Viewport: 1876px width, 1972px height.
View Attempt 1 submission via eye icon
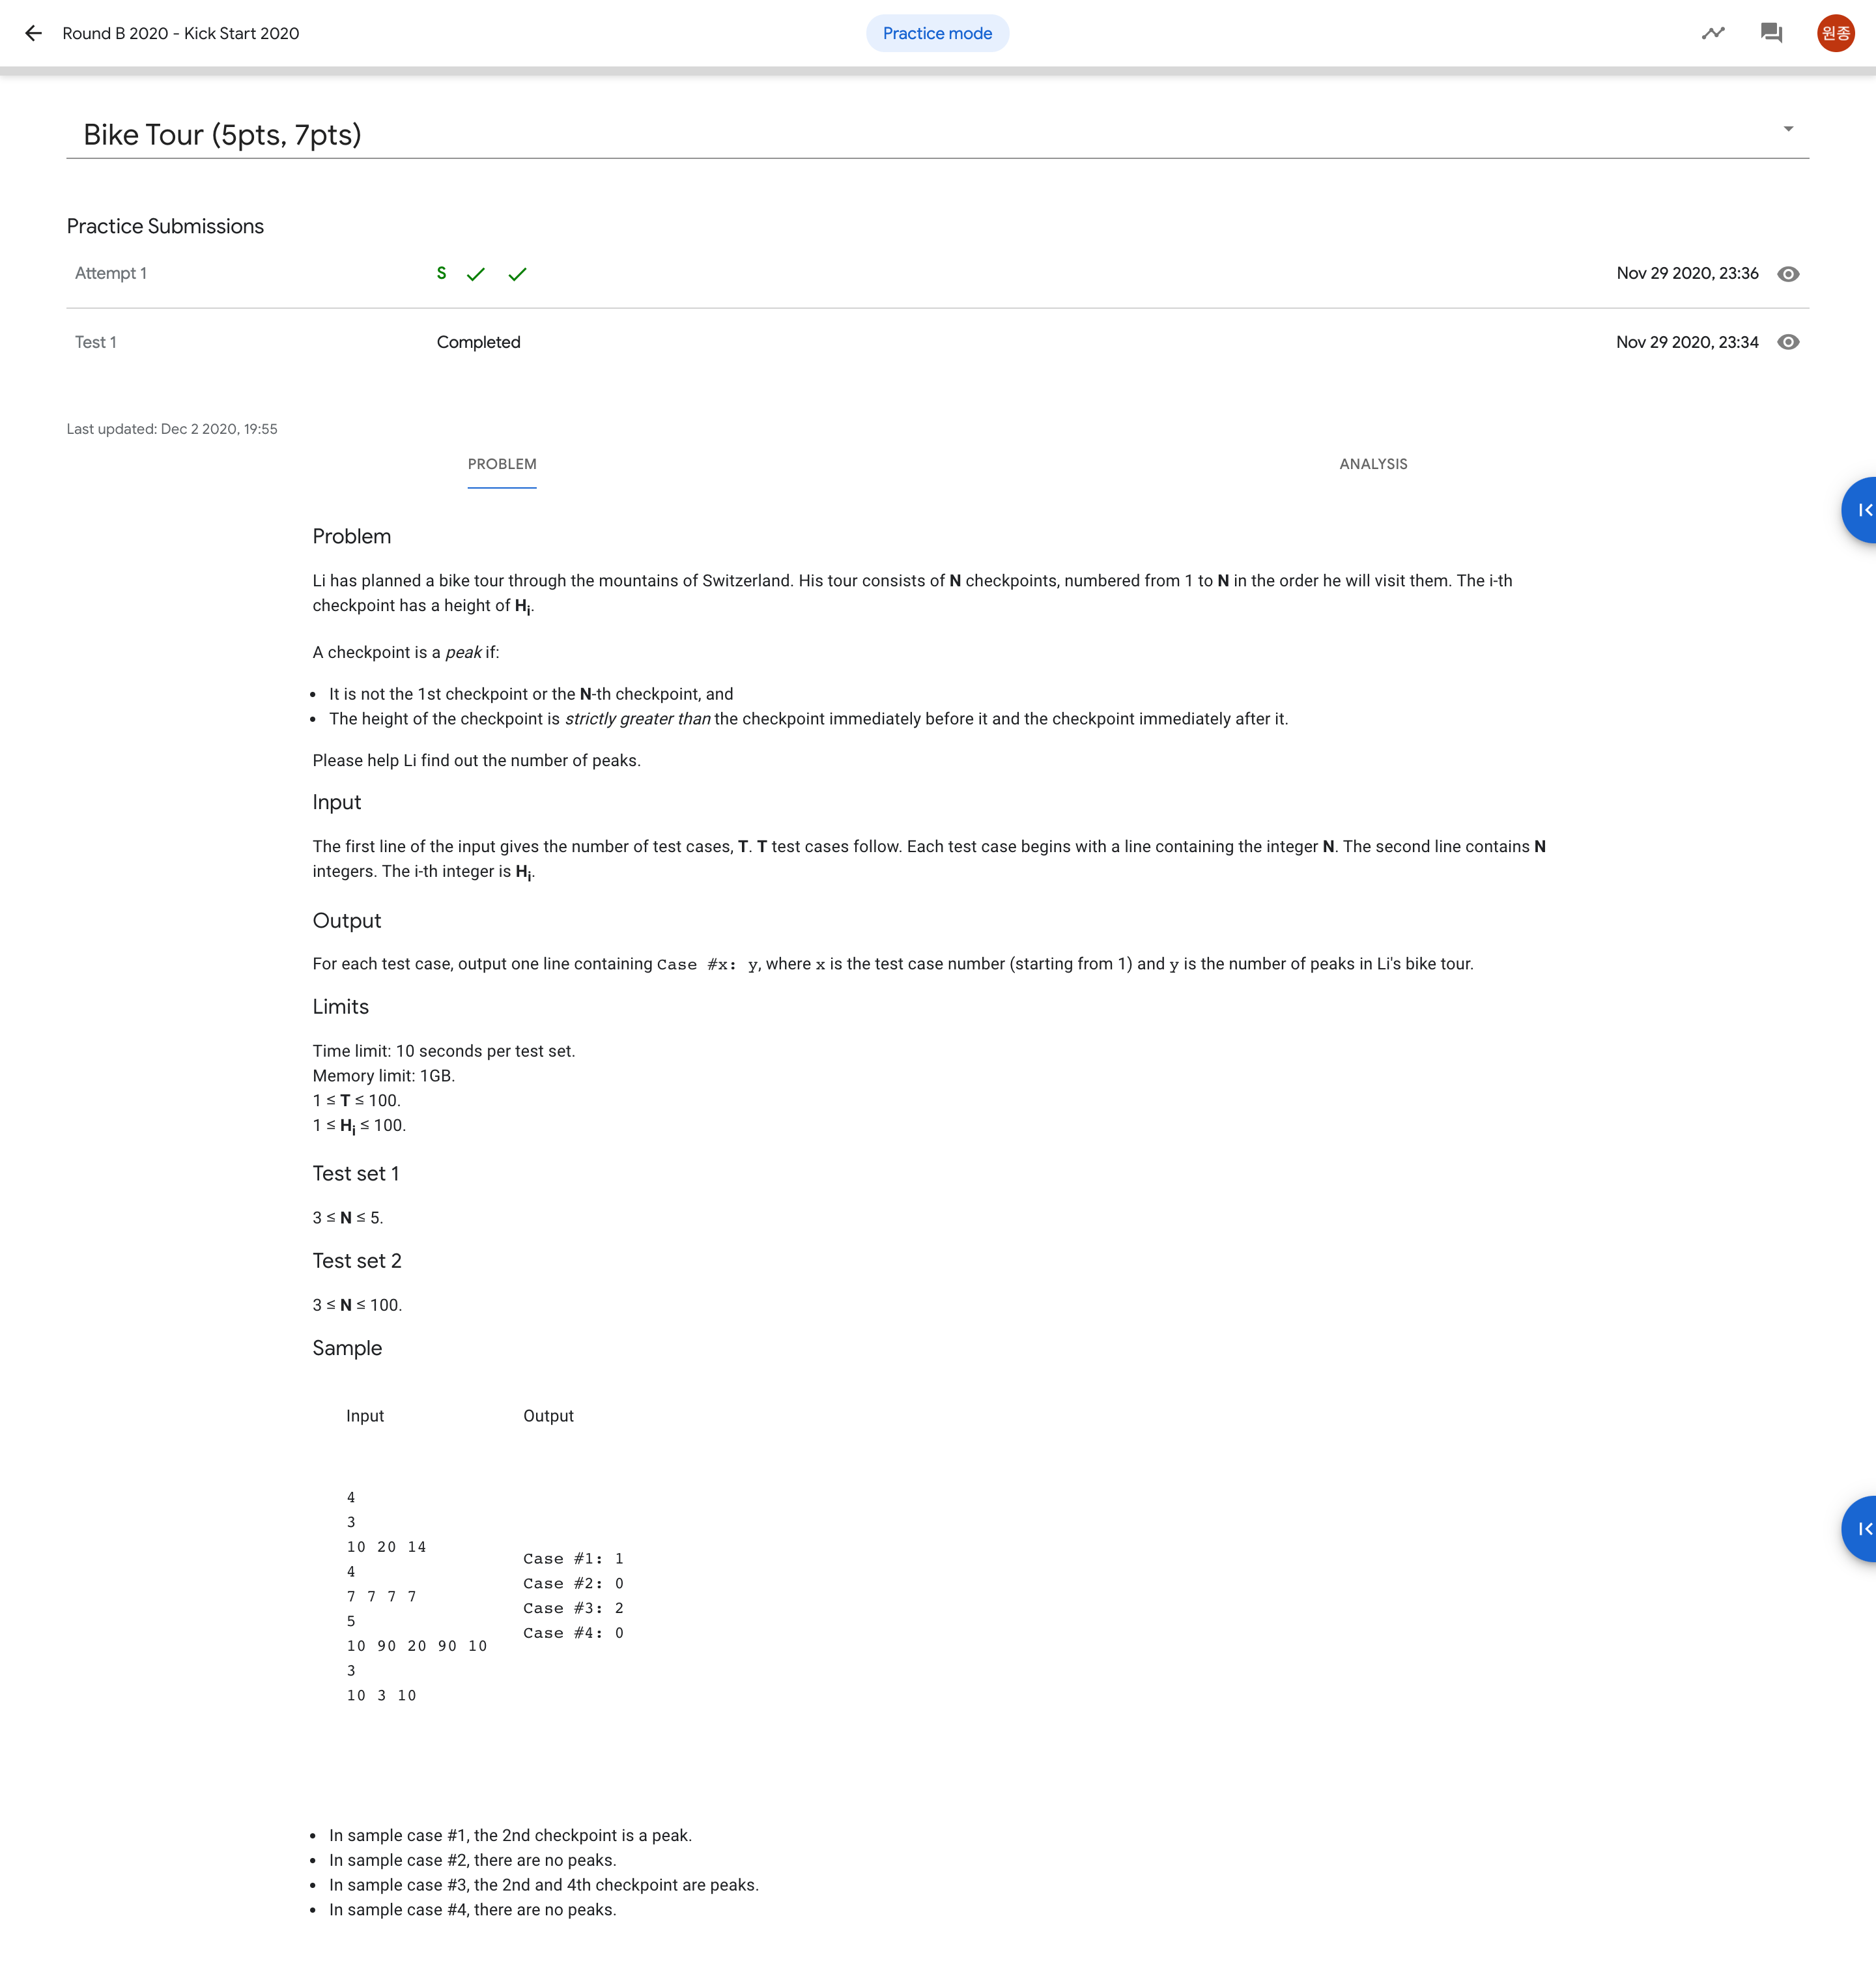(x=1788, y=274)
